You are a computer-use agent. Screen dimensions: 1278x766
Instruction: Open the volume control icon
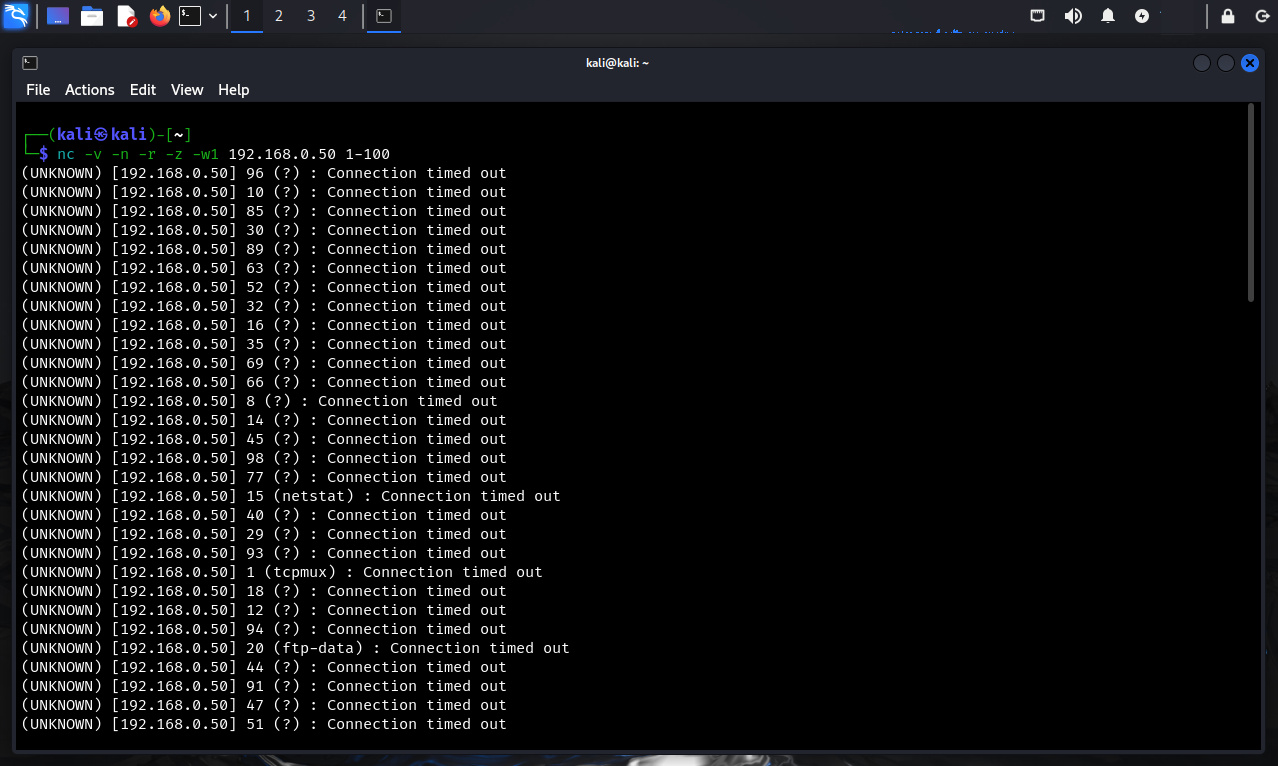[x=1073, y=16]
